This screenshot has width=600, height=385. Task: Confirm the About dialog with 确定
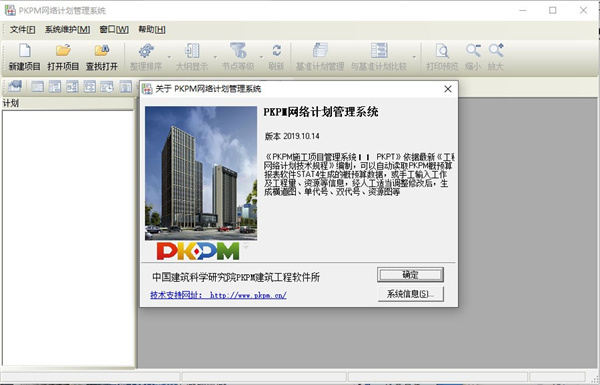411,274
